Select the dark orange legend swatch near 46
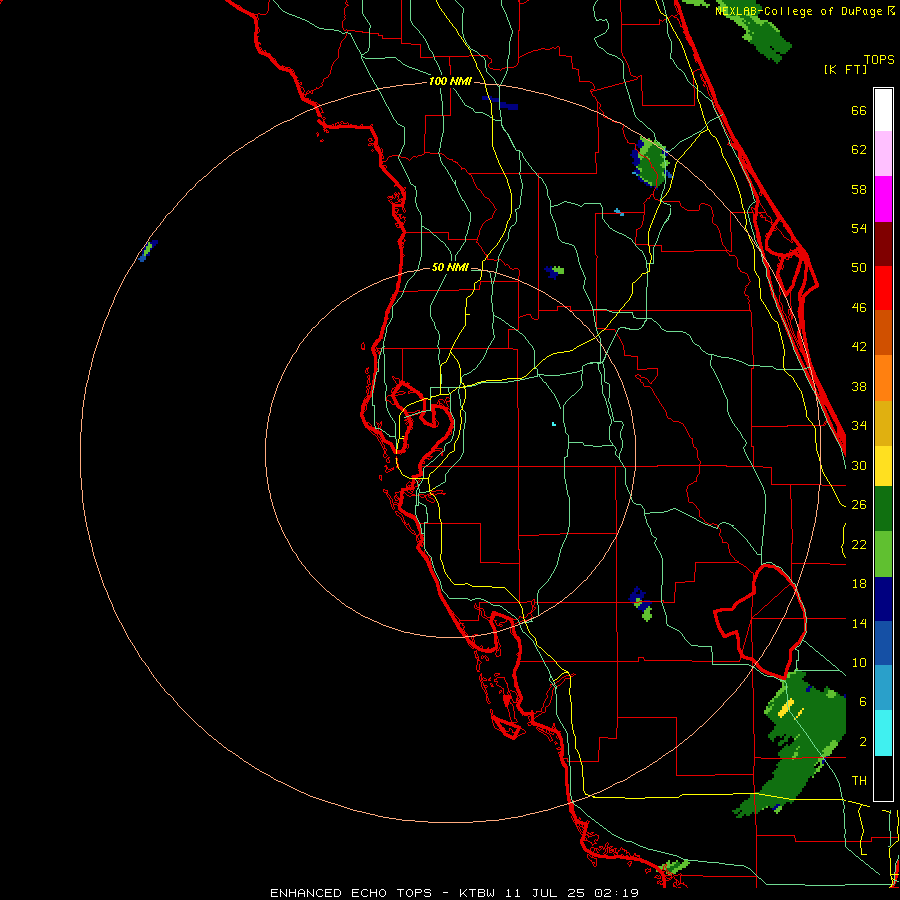 point(883,332)
